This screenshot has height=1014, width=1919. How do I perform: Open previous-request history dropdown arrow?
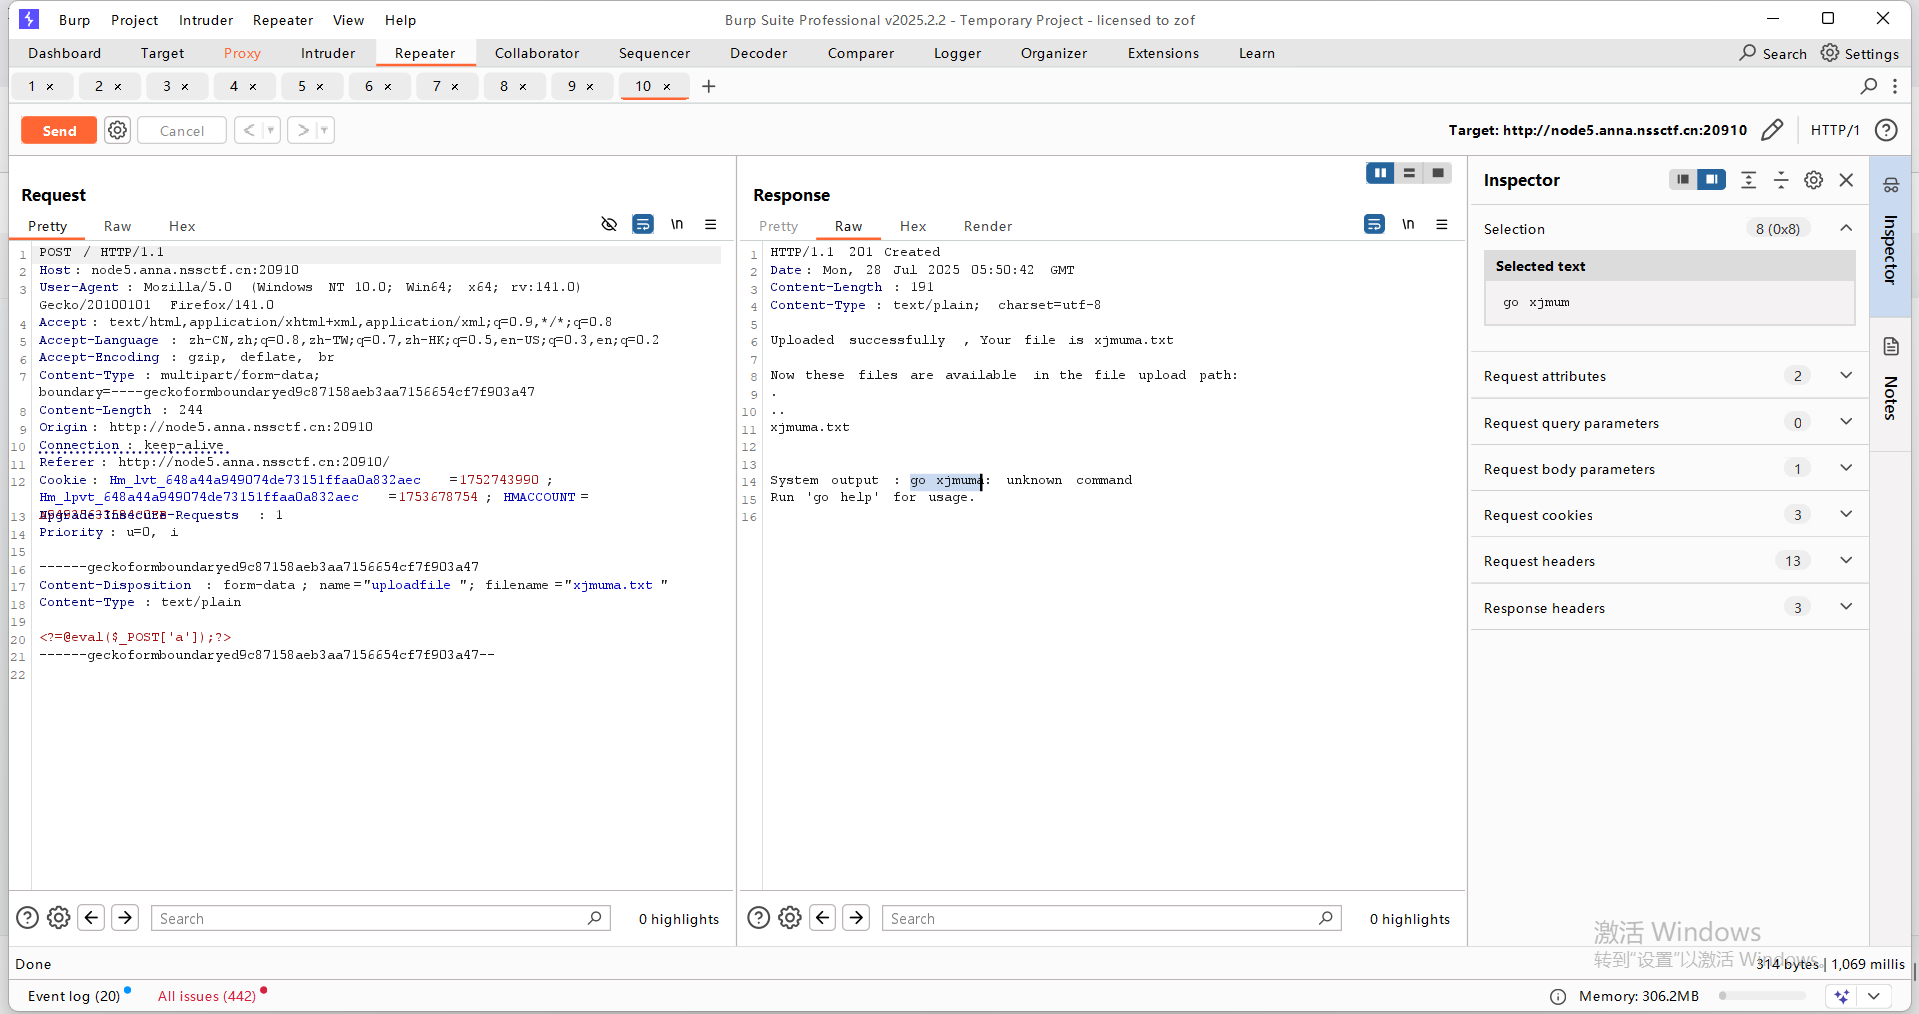coord(271,130)
